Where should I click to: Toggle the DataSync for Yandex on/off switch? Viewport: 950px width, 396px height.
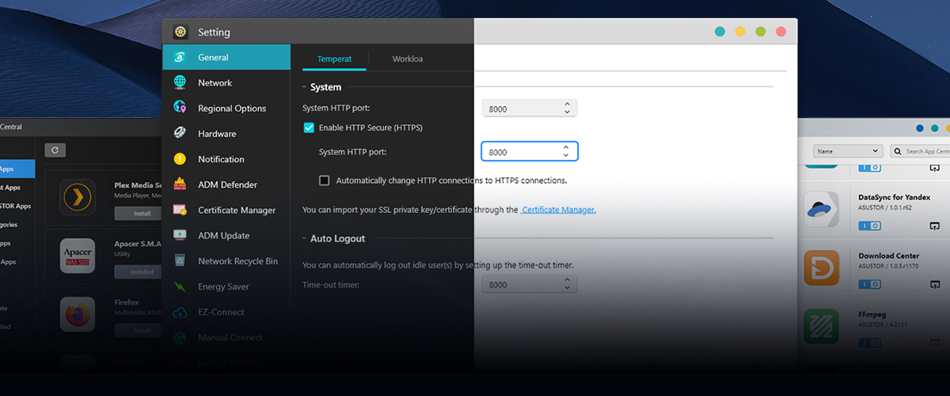(869, 226)
